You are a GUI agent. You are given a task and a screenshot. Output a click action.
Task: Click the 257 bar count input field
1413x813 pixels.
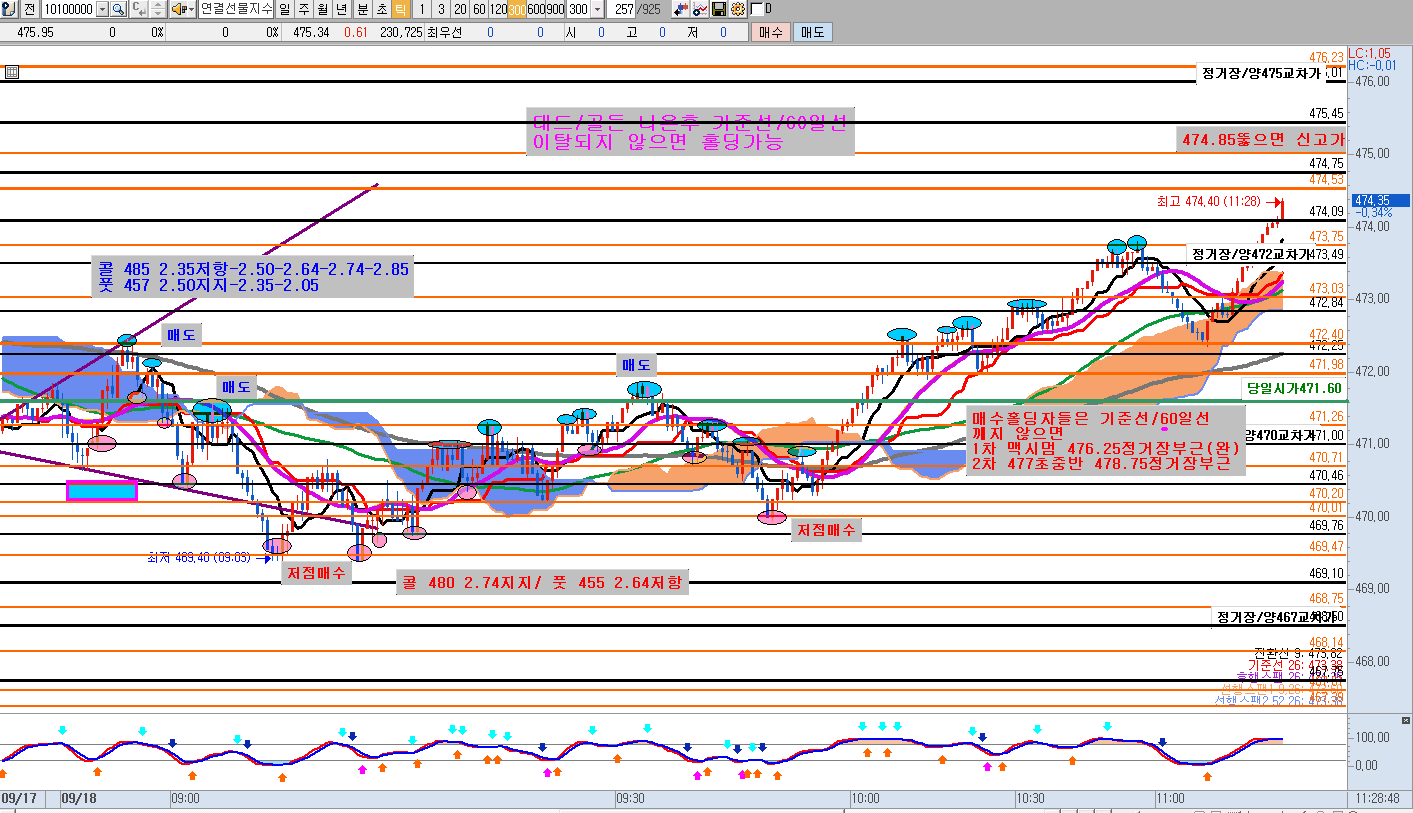tap(626, 9)
